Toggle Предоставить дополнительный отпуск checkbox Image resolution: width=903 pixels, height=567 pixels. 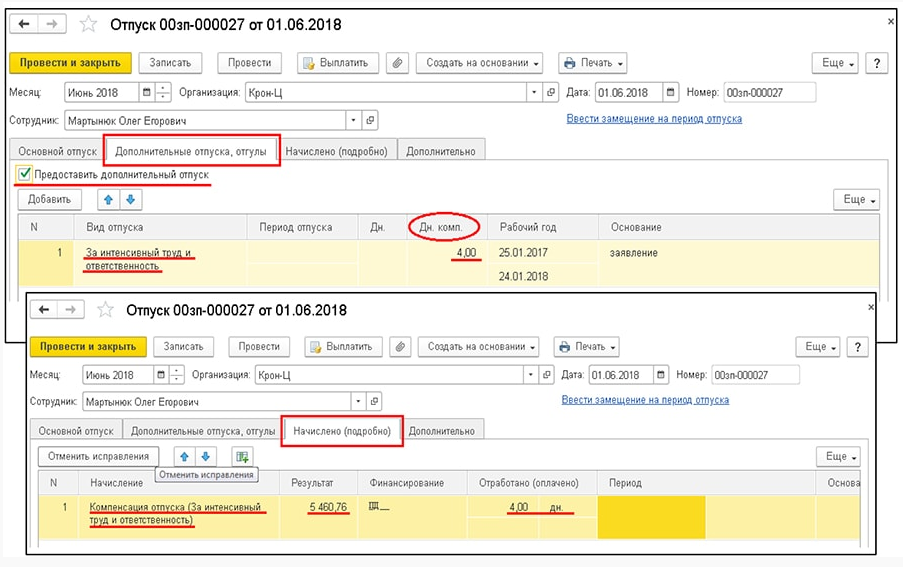pyautogui.click(x=24, y=174)
